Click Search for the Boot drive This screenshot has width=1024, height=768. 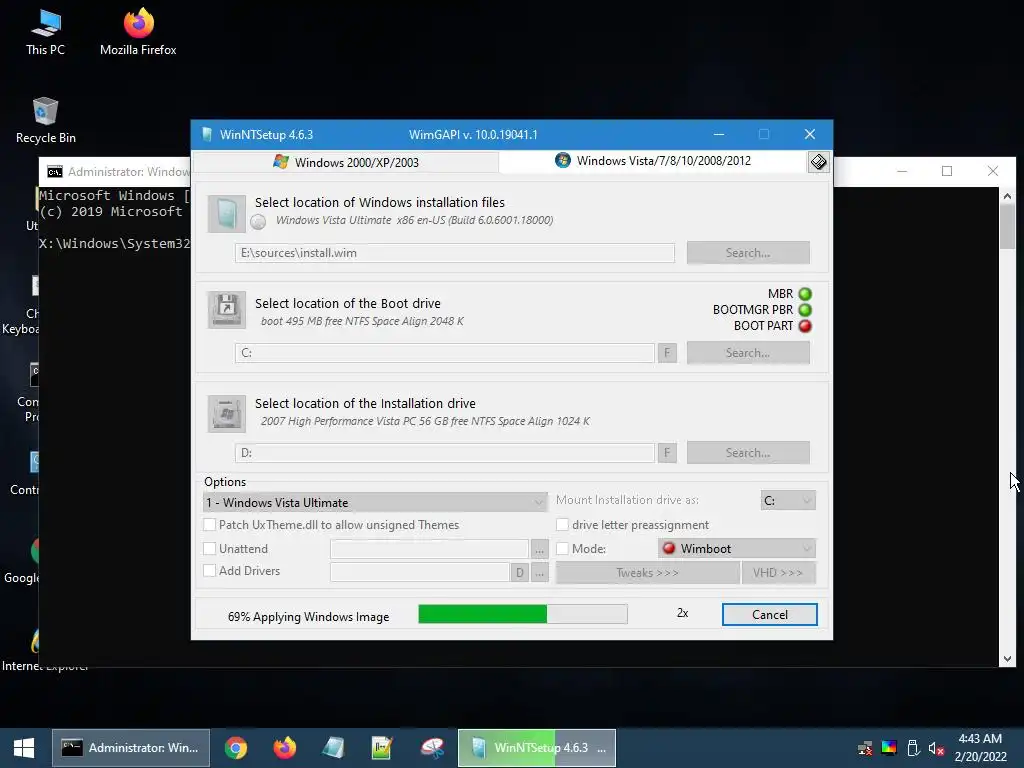click(748, 353)
